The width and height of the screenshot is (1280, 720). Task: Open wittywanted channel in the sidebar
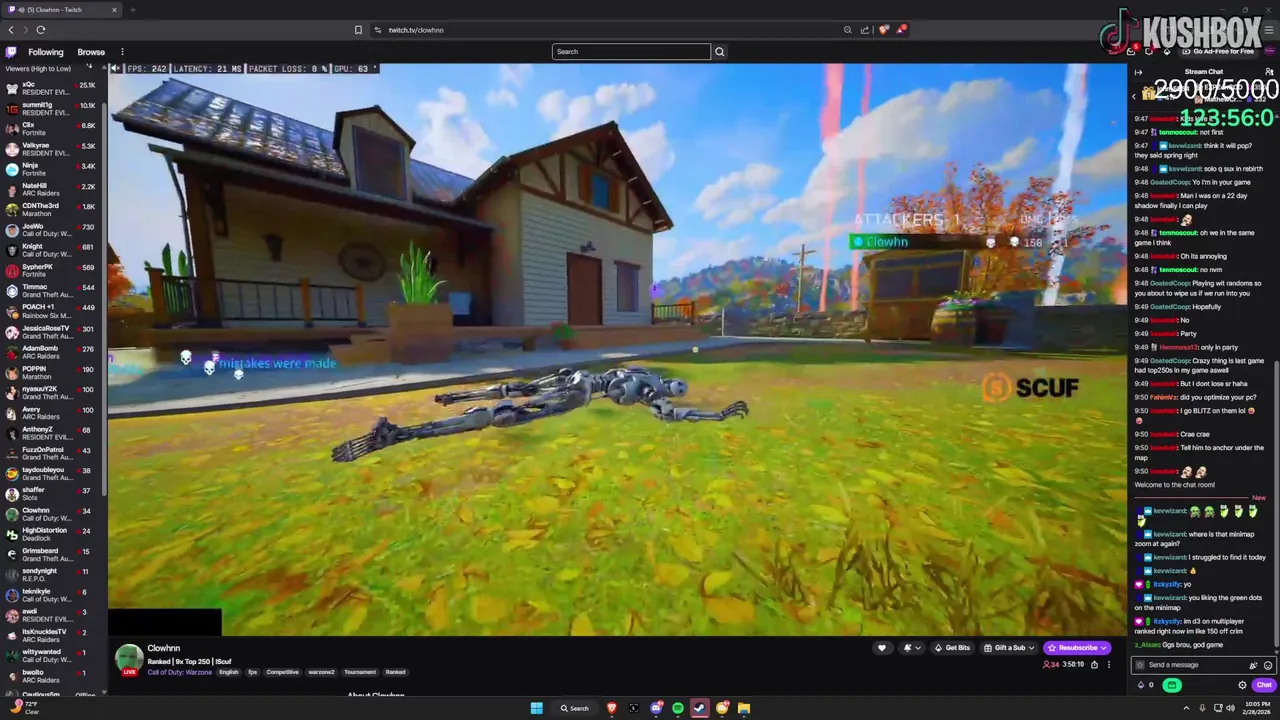(x=52, y=656)
